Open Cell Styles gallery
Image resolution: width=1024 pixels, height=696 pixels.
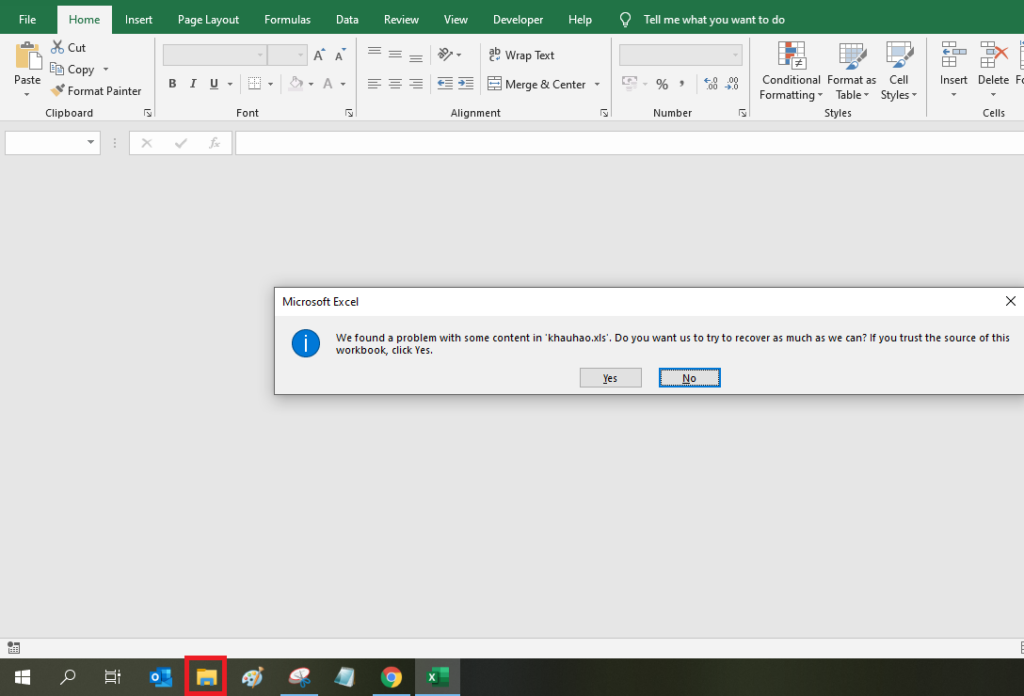[898, 70]
